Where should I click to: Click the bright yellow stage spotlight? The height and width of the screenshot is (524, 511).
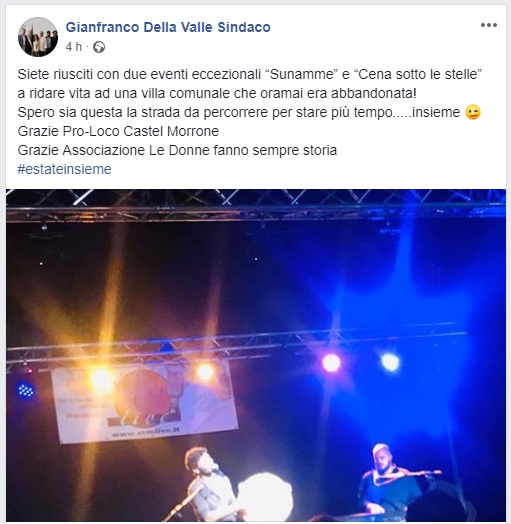[100, 379]
